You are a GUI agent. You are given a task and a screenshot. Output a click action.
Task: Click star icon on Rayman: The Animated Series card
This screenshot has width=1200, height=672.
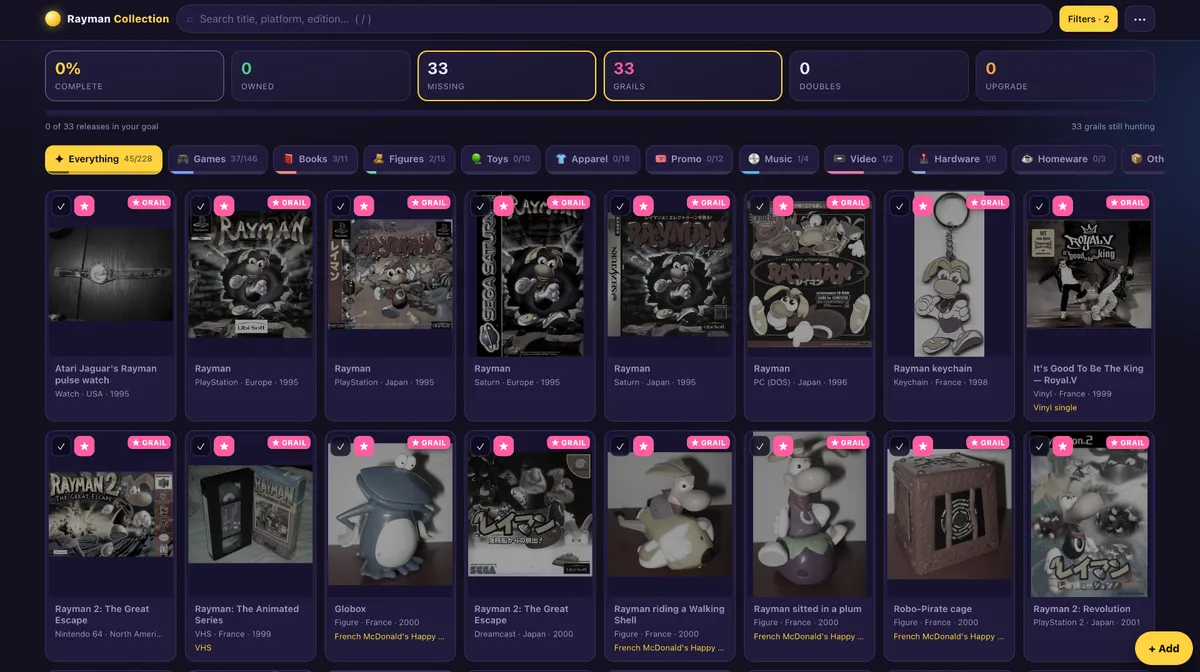coord(224,446)
